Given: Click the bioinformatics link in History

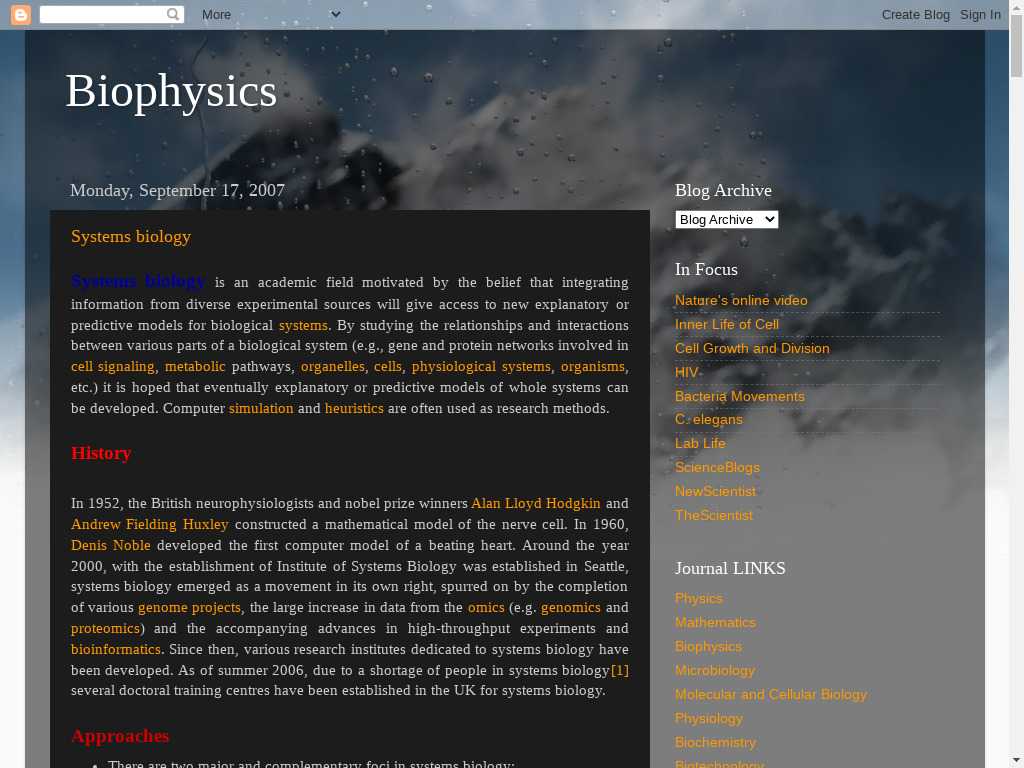Looking at the screenshot, I should (116, 649).
